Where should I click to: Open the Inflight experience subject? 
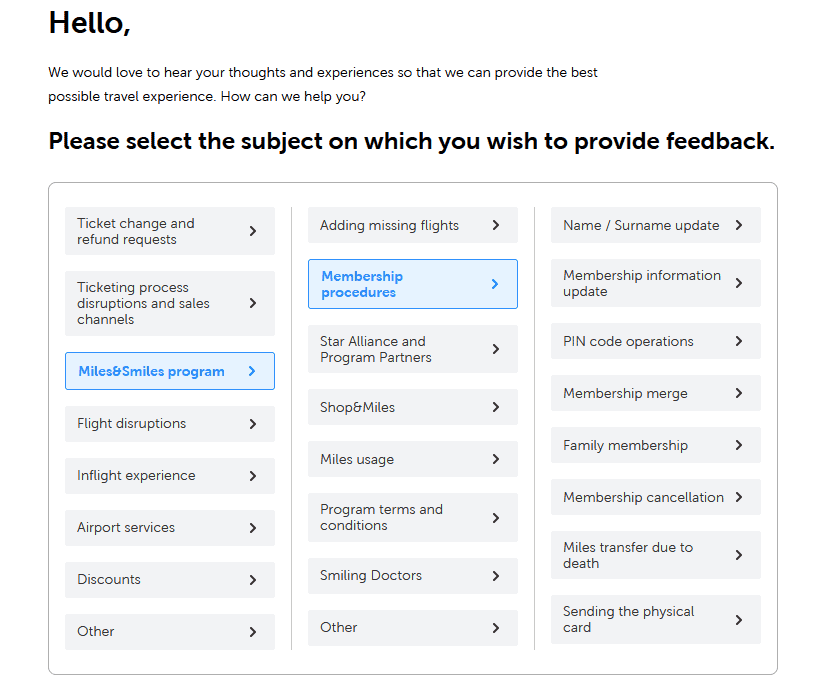coord(169,476)
